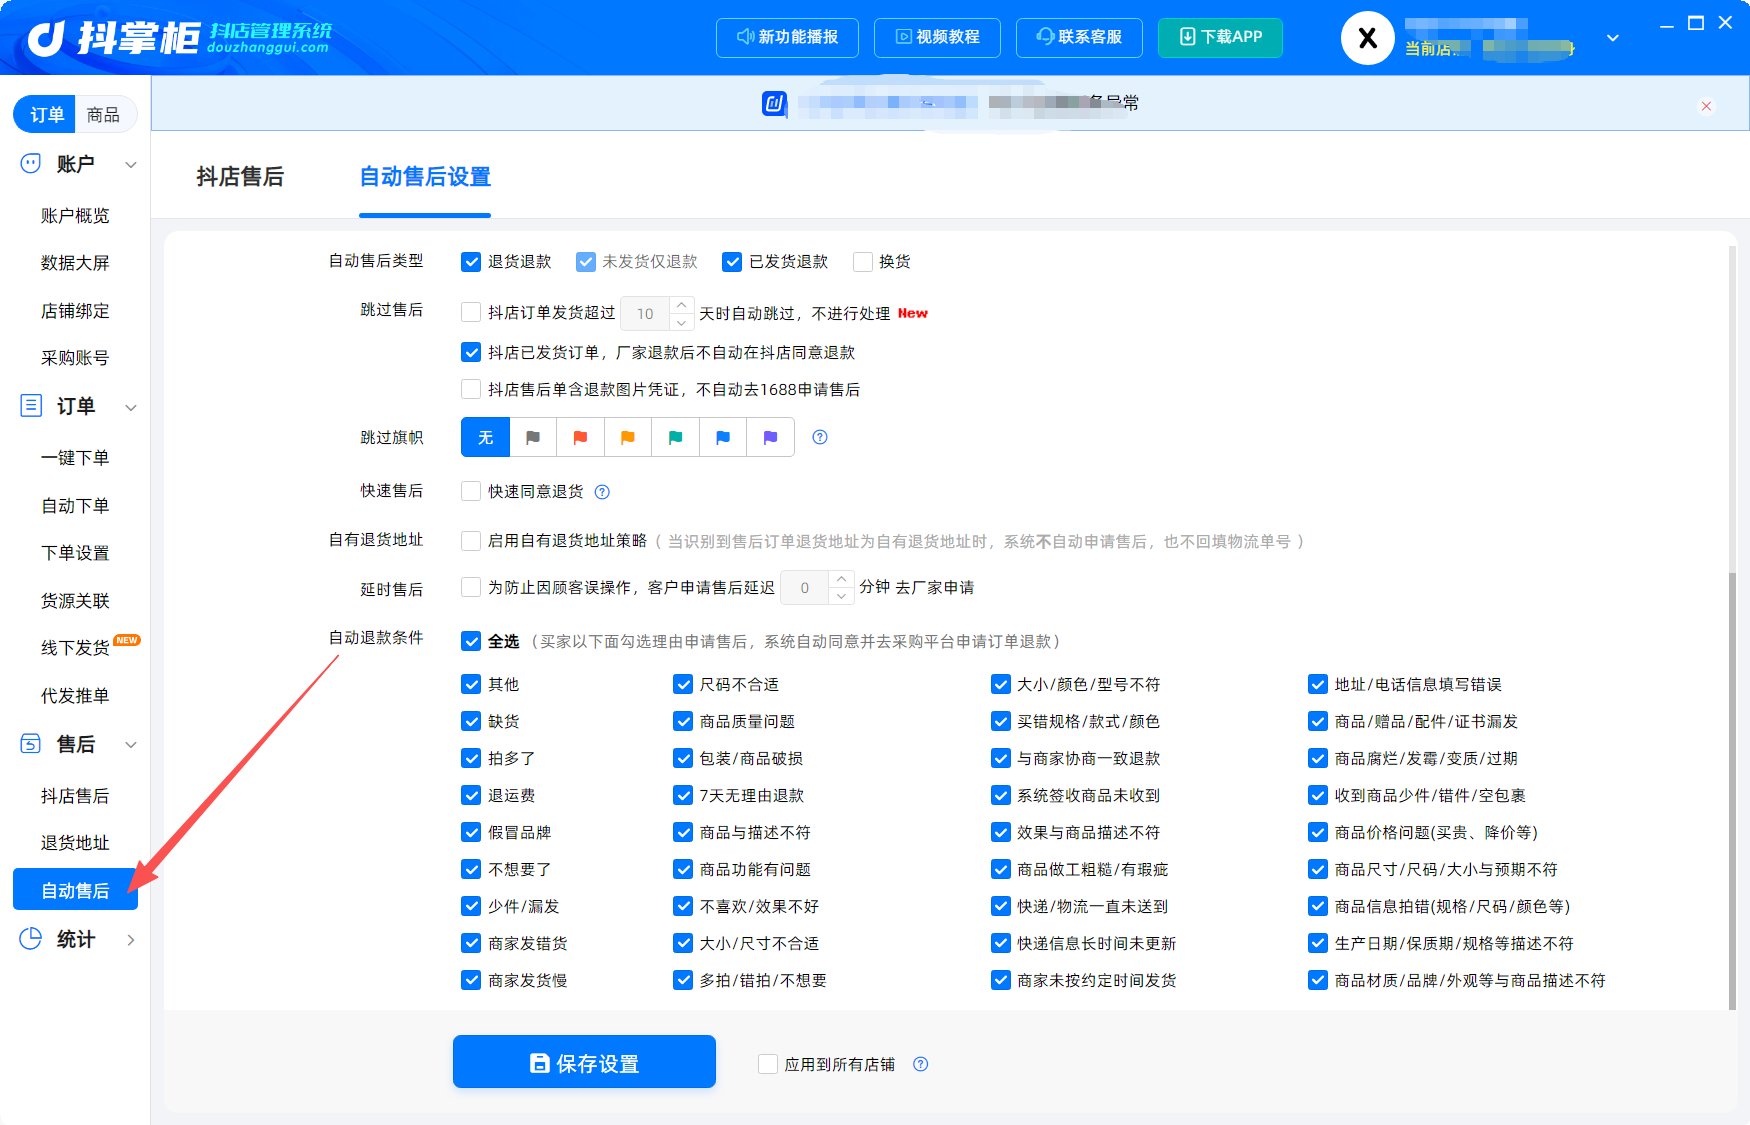The height and width of the screenshot is (1125, 1750).
Task: Click the 售后 section icon
Action: (x=31, y=743)
